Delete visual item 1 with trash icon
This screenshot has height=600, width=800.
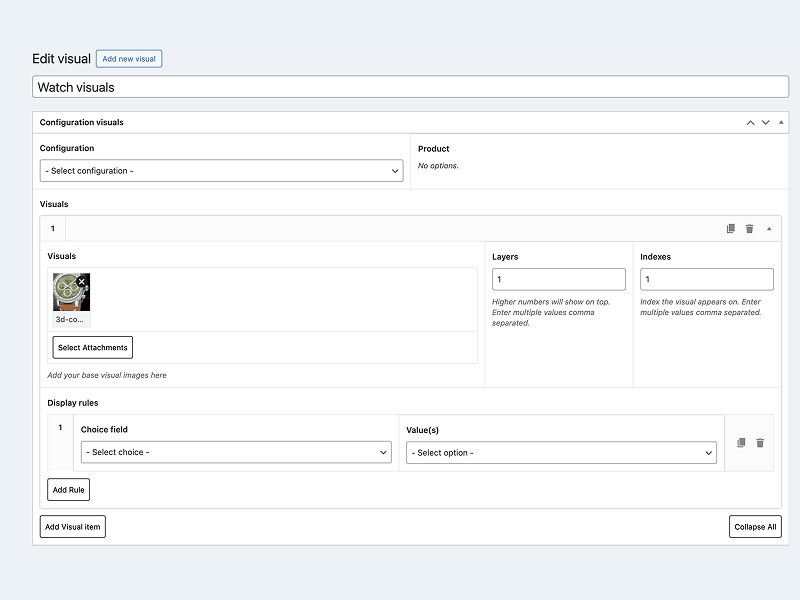tap(749, 229)
